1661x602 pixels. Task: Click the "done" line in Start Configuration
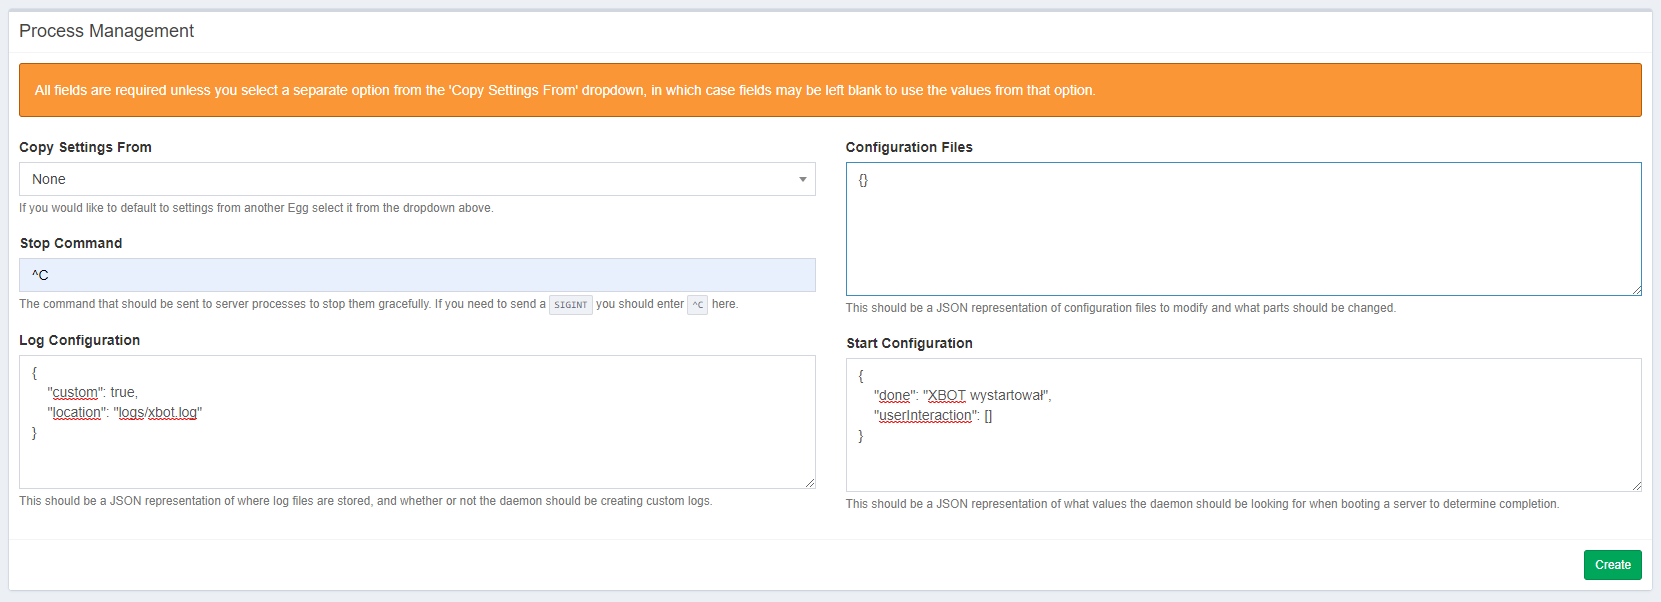click(962, 395)
